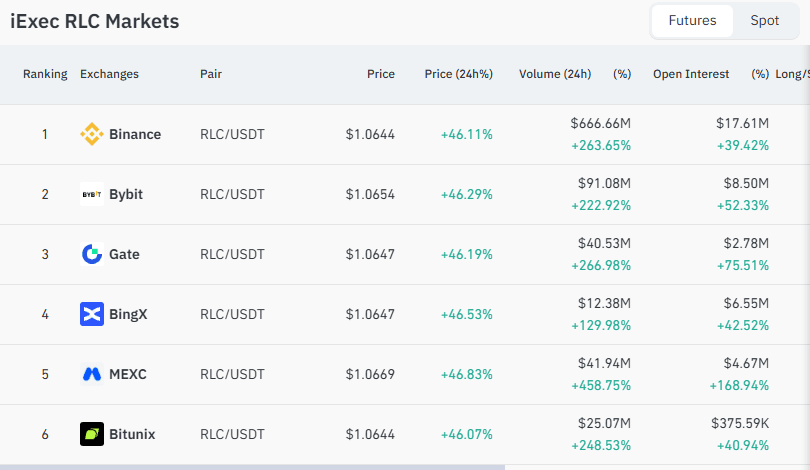Screen dimensions: 810x470
Task: Sort by the Volume (24h) column header
Action: click(555, 74)
